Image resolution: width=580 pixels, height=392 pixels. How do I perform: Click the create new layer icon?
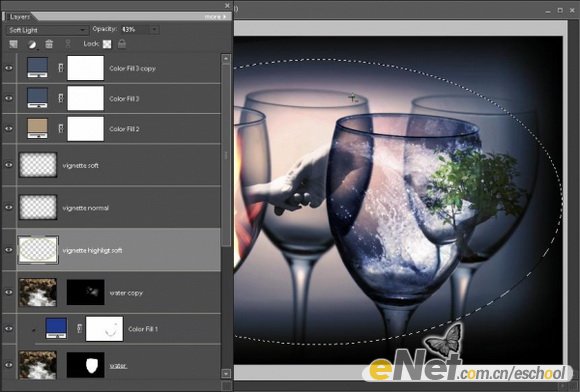14,44
